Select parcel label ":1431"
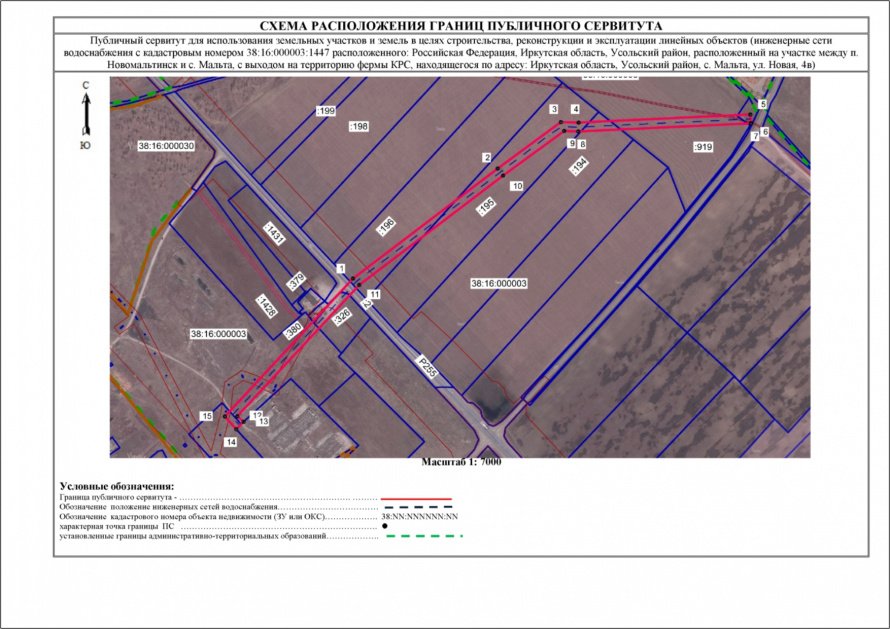 pos(274,233)
